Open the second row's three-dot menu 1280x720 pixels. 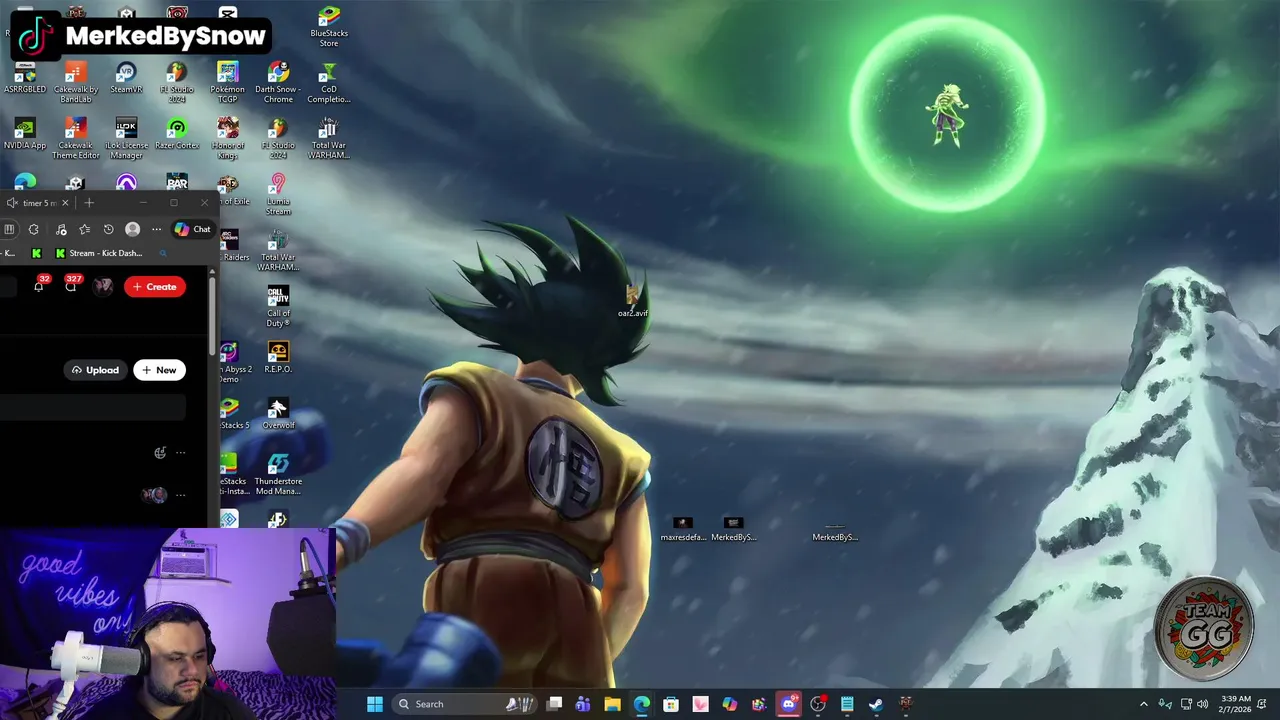pyautogui.click(x=180, y=495)
